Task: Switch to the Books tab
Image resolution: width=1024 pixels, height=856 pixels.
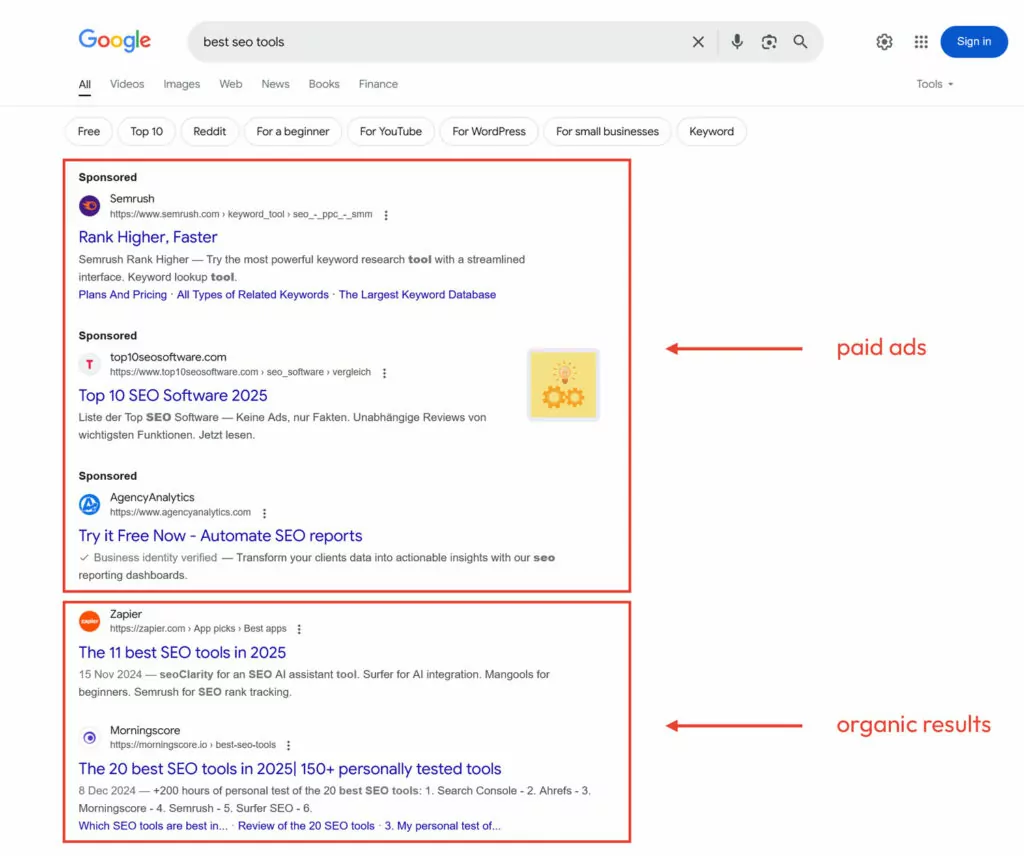Action: (x=324, y=84)
